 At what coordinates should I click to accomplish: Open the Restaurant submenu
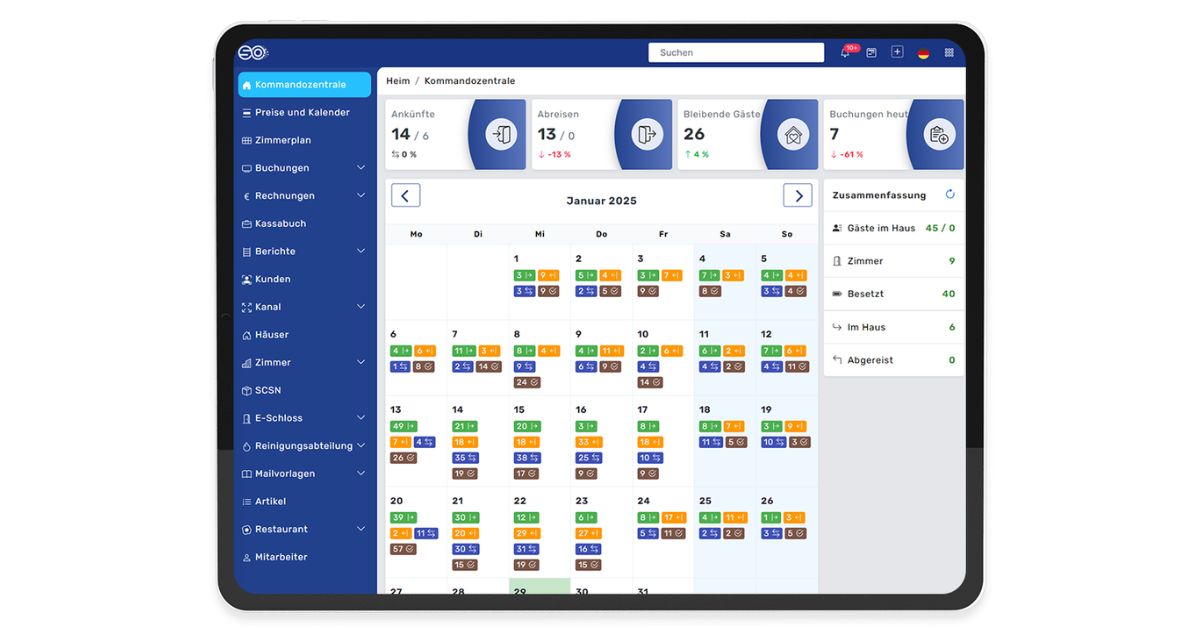click(x=283, y=529)
